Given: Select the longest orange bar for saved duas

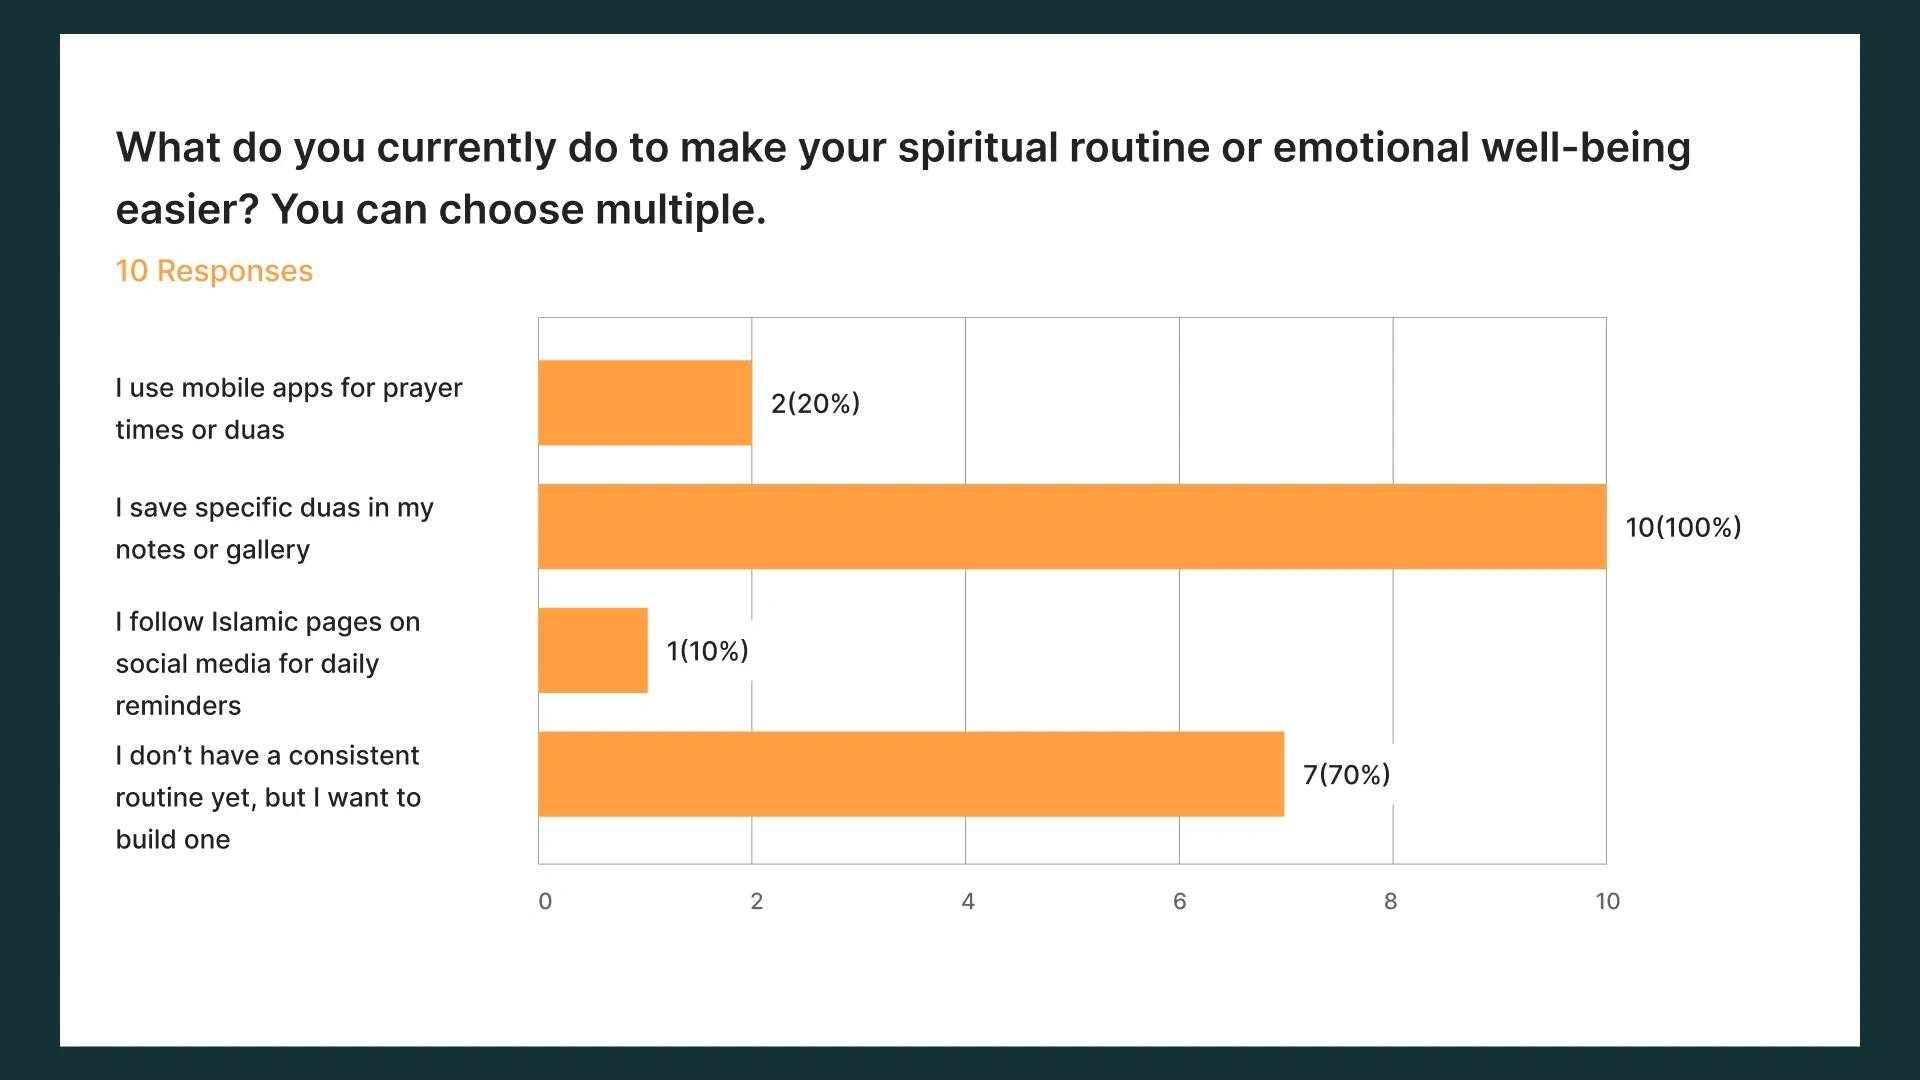Looking at the screenshot, I should click(1071, 527).
